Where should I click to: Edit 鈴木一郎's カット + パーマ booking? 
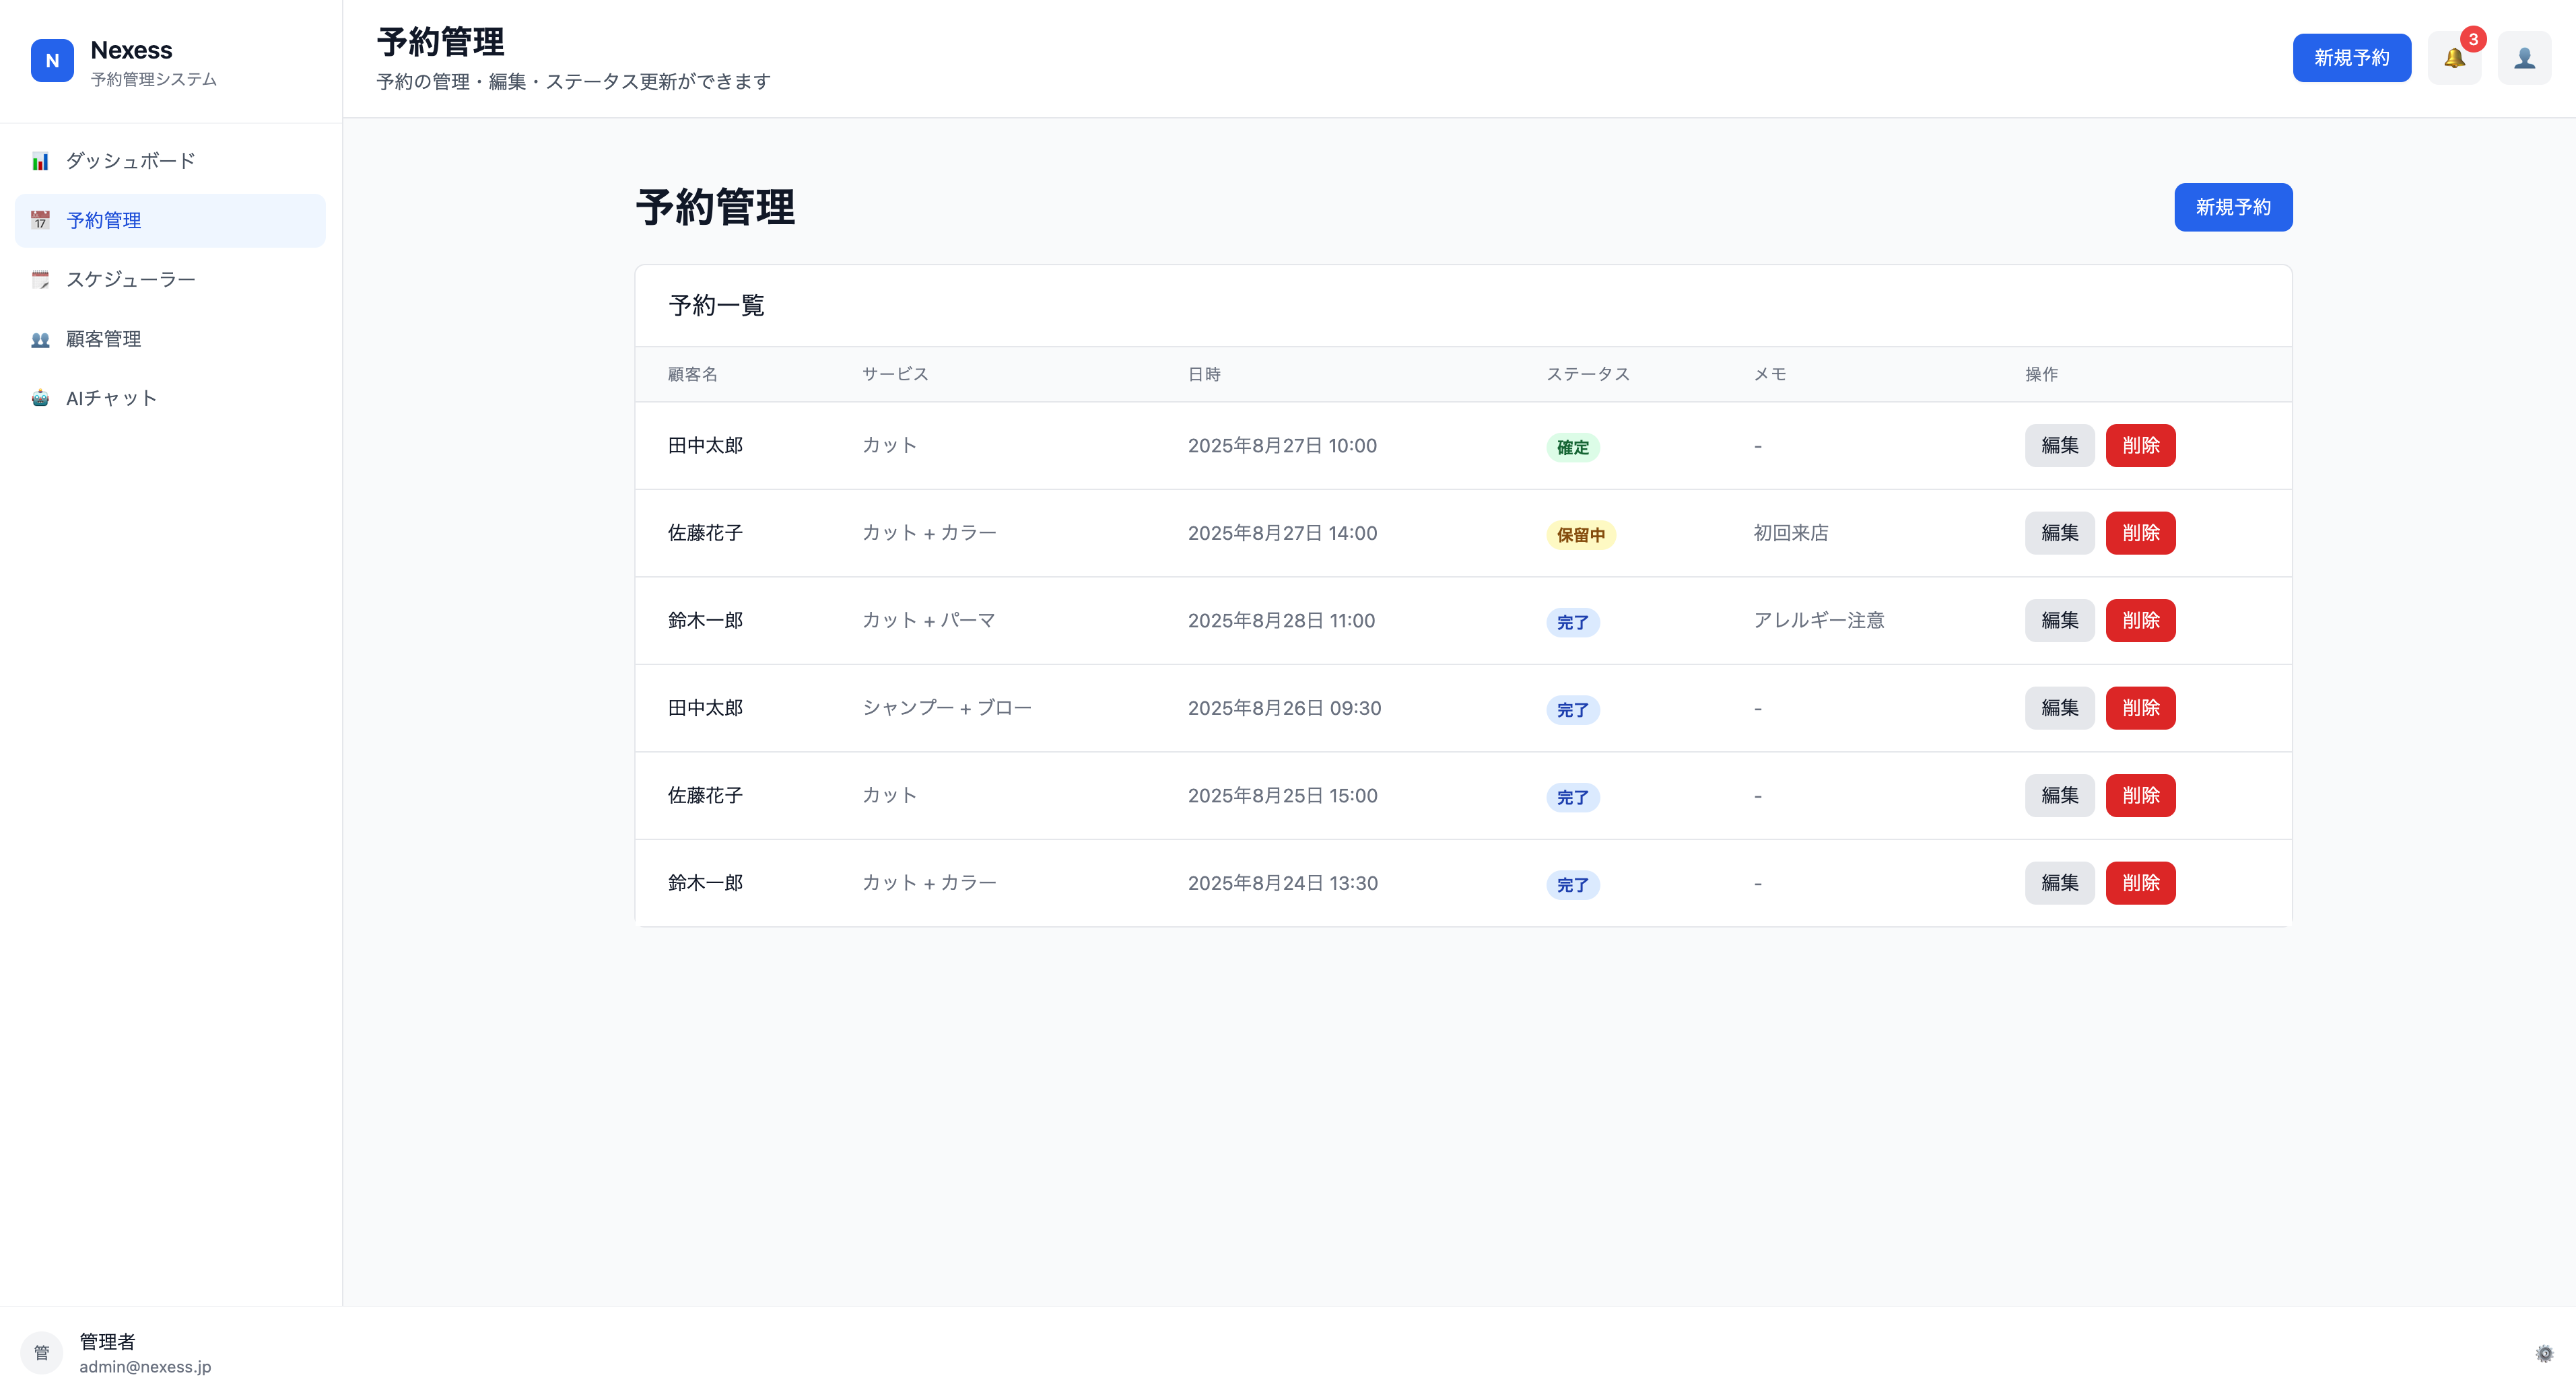(2059, 620)
